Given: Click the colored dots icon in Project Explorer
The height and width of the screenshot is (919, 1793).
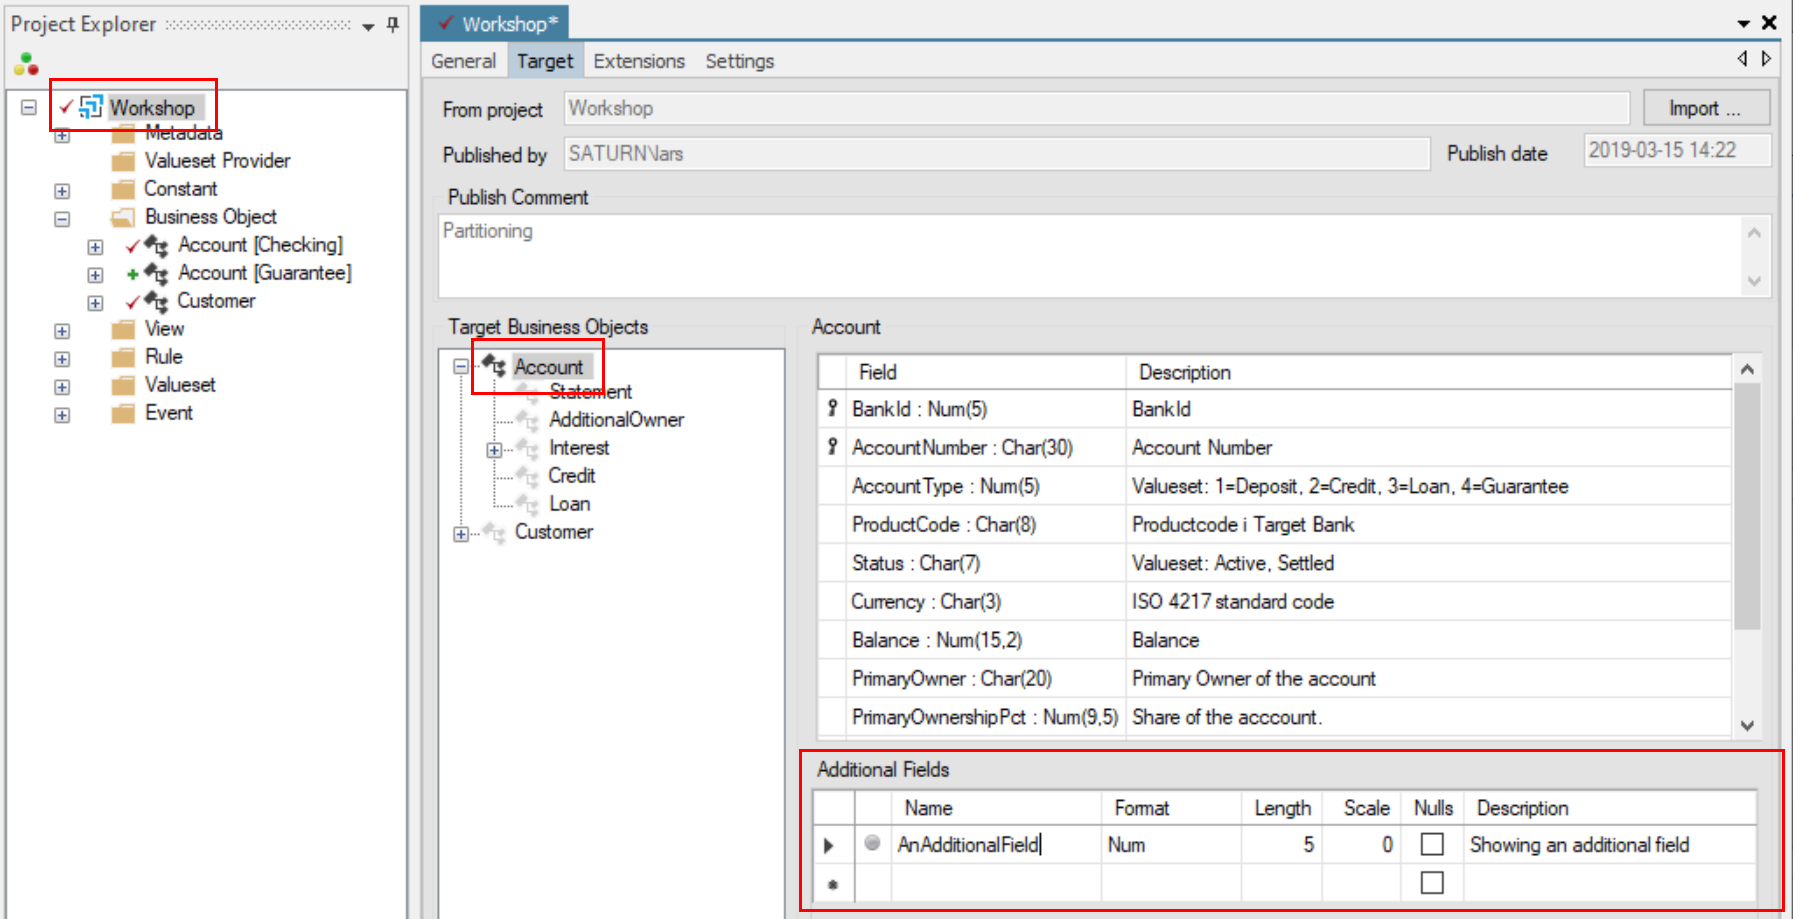Looking at the screenshot, I should tap(26, 65).
